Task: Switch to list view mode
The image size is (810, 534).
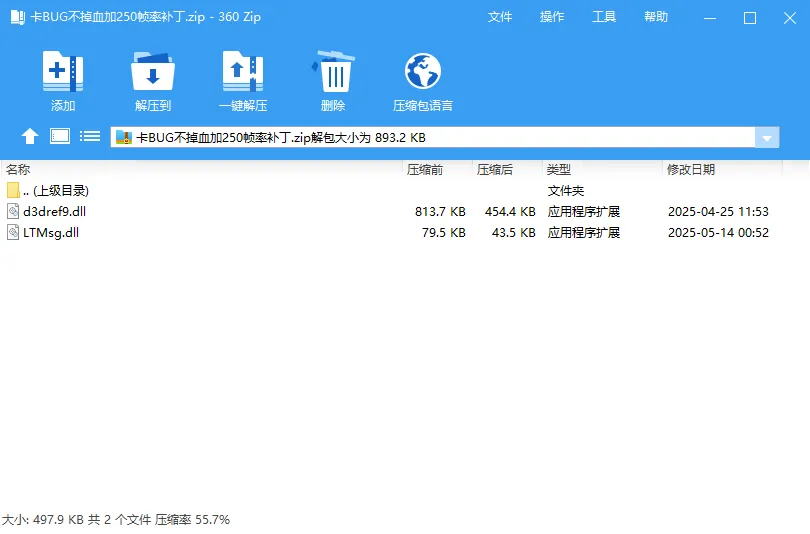Action: [x=90, y=137]
